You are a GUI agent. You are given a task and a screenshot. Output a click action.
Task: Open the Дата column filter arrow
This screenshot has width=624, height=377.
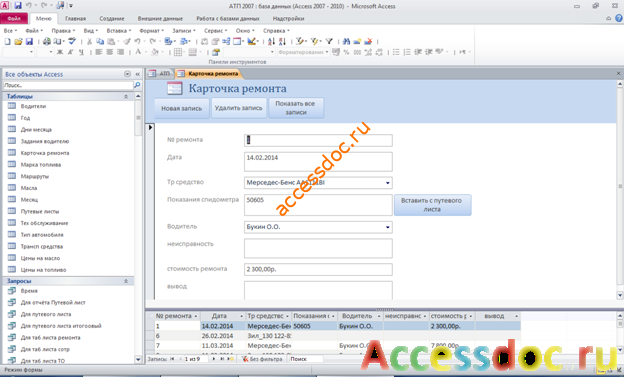241,316
